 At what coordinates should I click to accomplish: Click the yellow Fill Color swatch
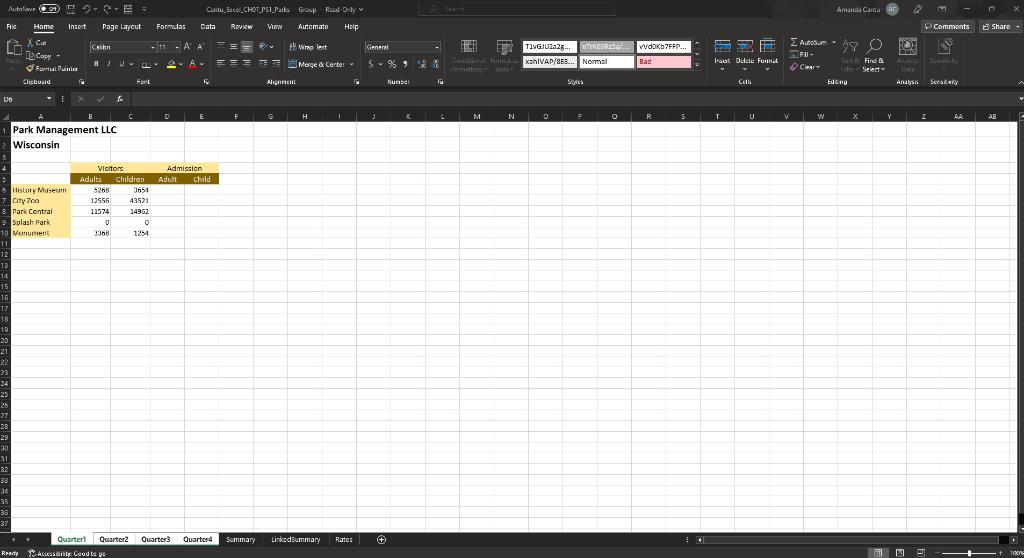tap(171, 64)
